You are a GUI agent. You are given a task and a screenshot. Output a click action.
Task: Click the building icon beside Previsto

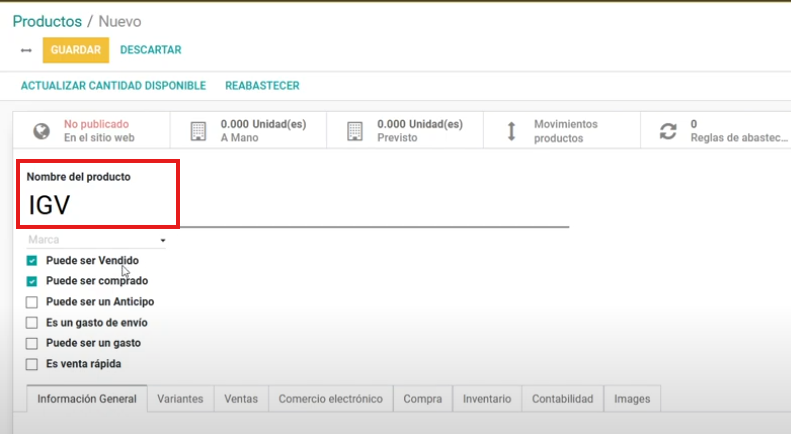coord(355,131)
